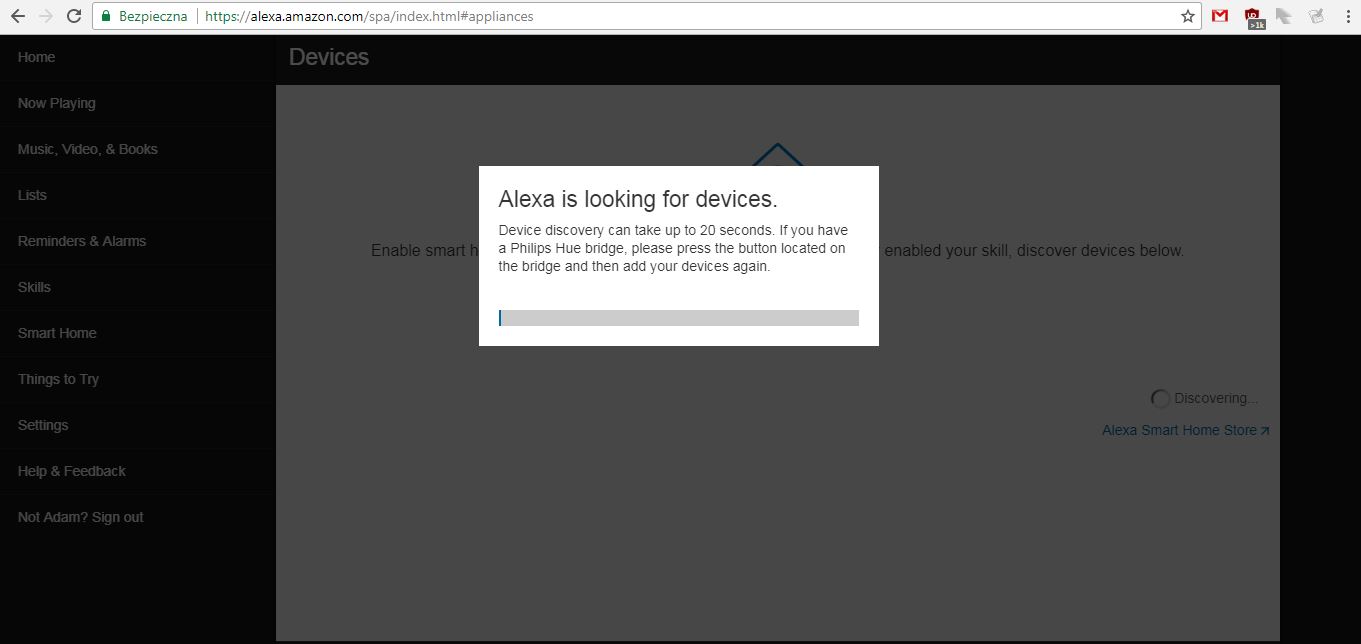Open Now Playing in the sidebar
Screen dimensions: 1361x644
click(137, 103)
